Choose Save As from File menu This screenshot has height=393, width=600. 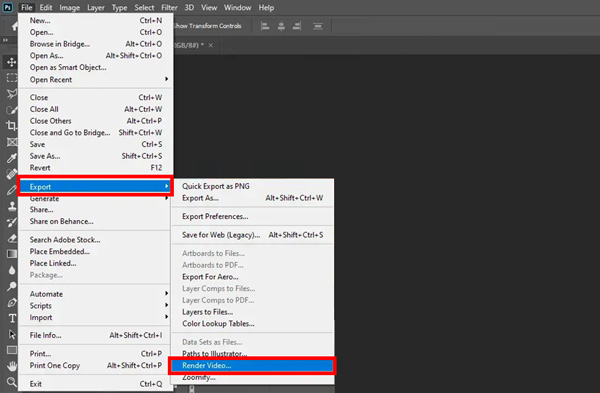pos(96,156)
